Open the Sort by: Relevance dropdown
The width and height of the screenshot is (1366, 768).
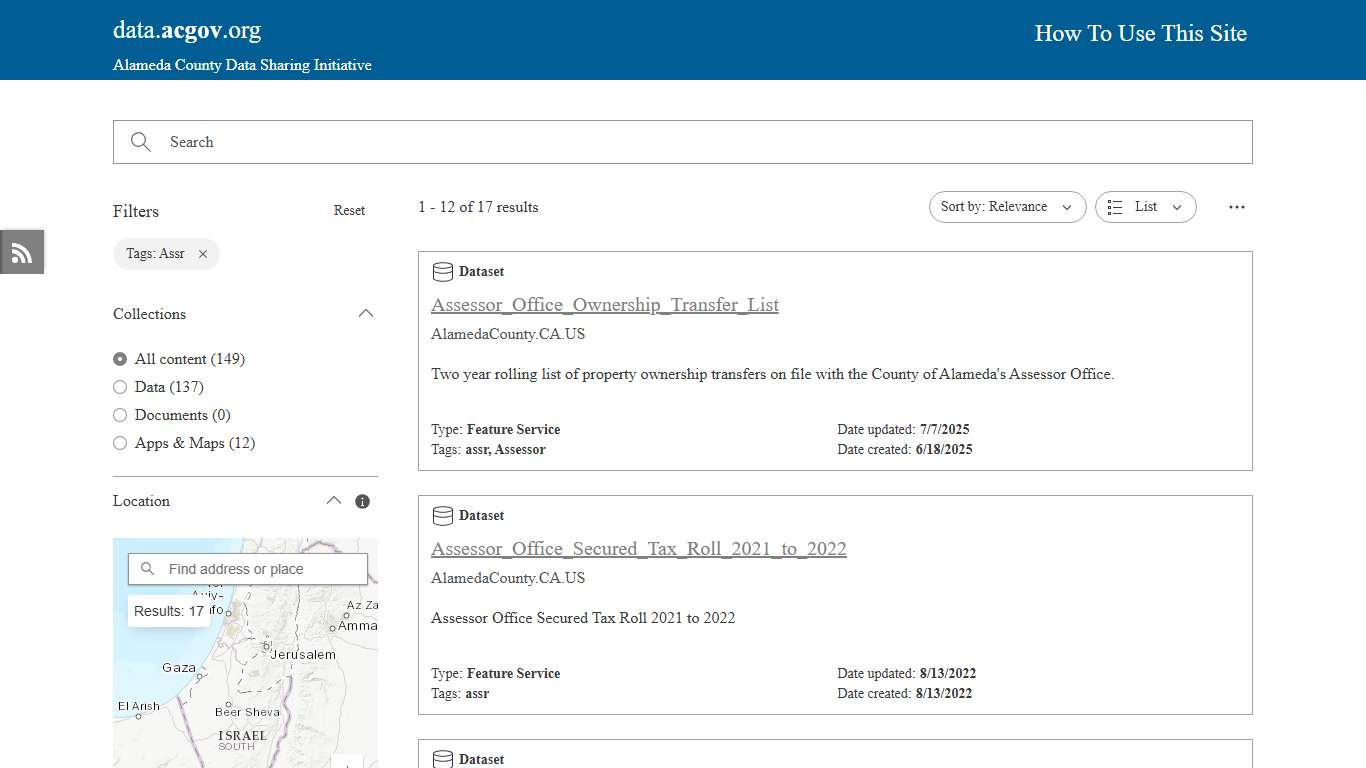[x=1007, y=206]
